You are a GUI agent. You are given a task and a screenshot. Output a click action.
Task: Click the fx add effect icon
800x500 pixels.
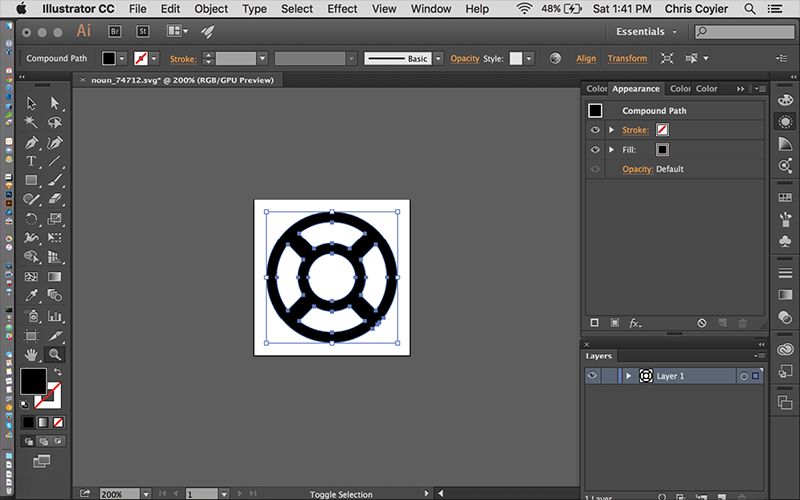pos(635,323)
